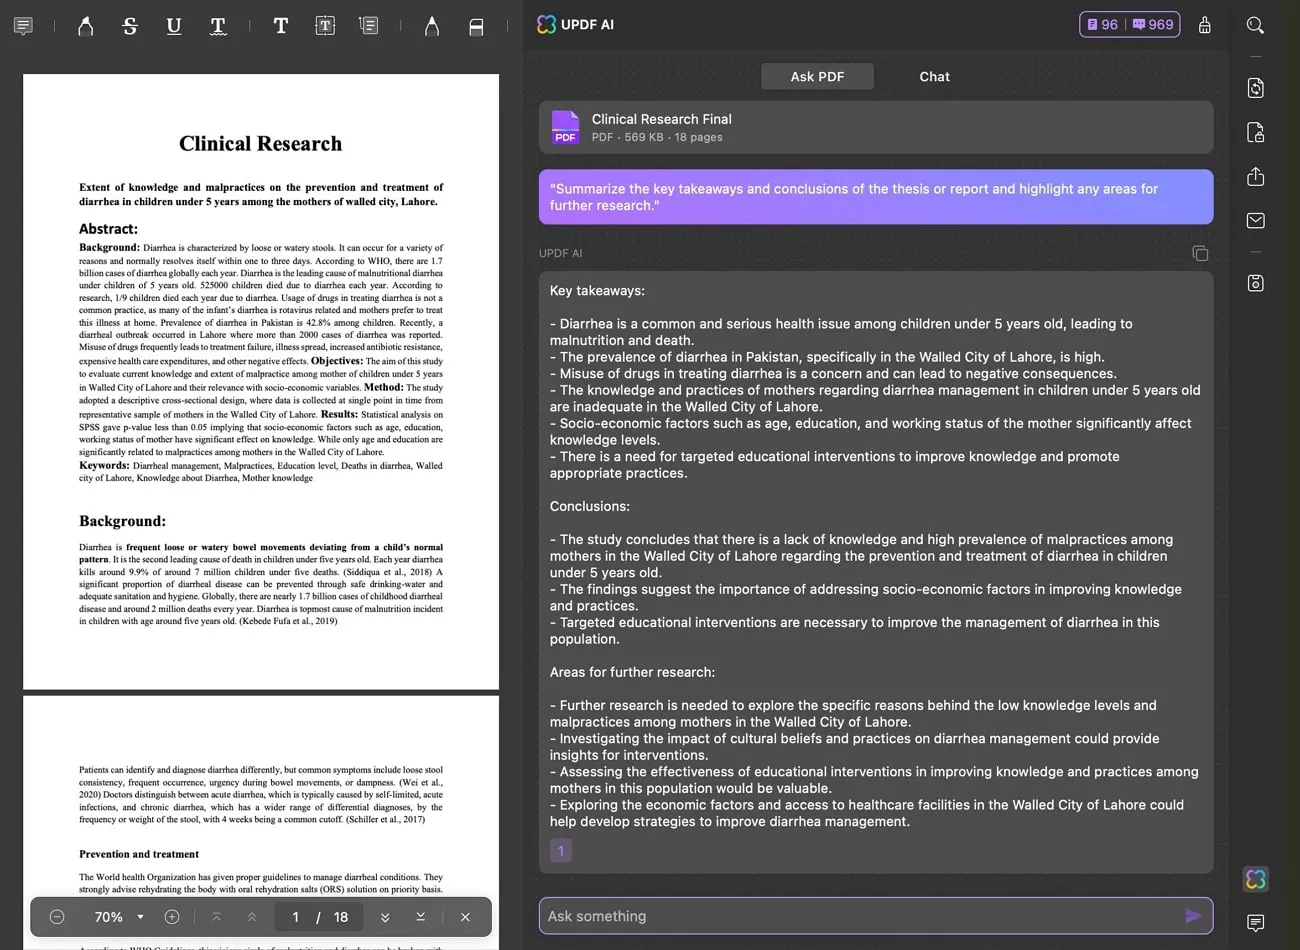Click the Clinical Research document title
Viewport: 1300px width, 950px height.
click(260, 143)
